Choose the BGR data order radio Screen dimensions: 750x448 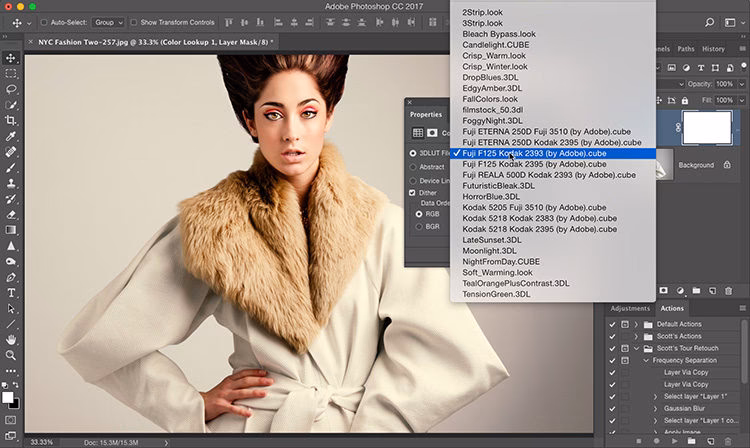(x=419, y=227)
